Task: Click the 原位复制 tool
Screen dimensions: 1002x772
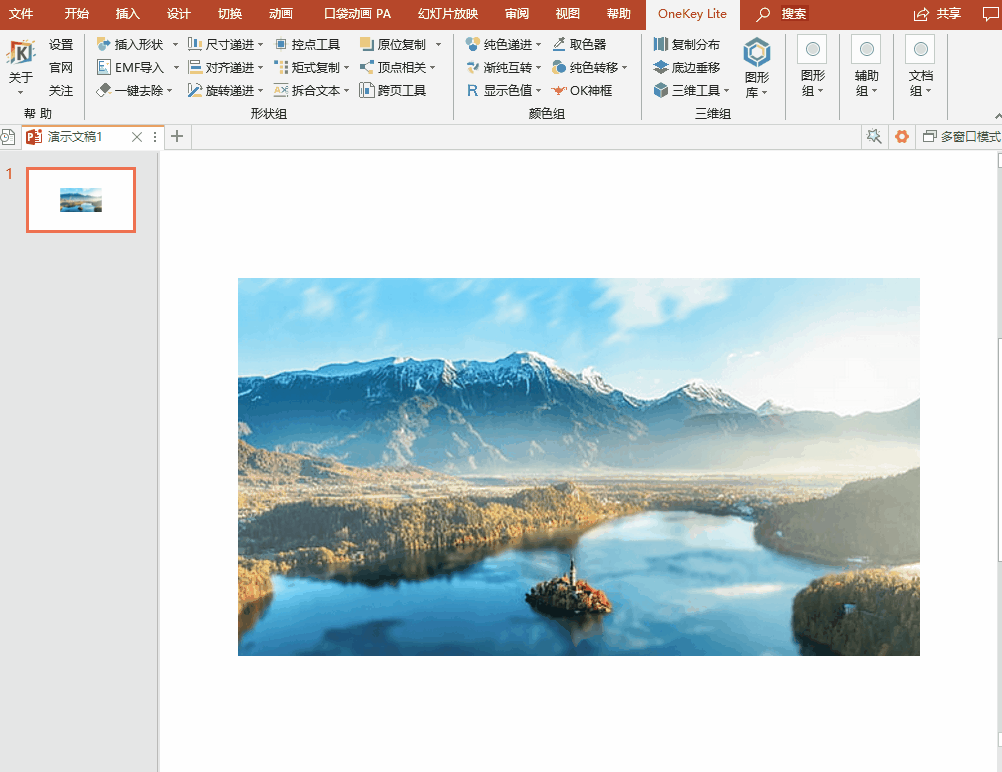Action: [x=393, y=45]
